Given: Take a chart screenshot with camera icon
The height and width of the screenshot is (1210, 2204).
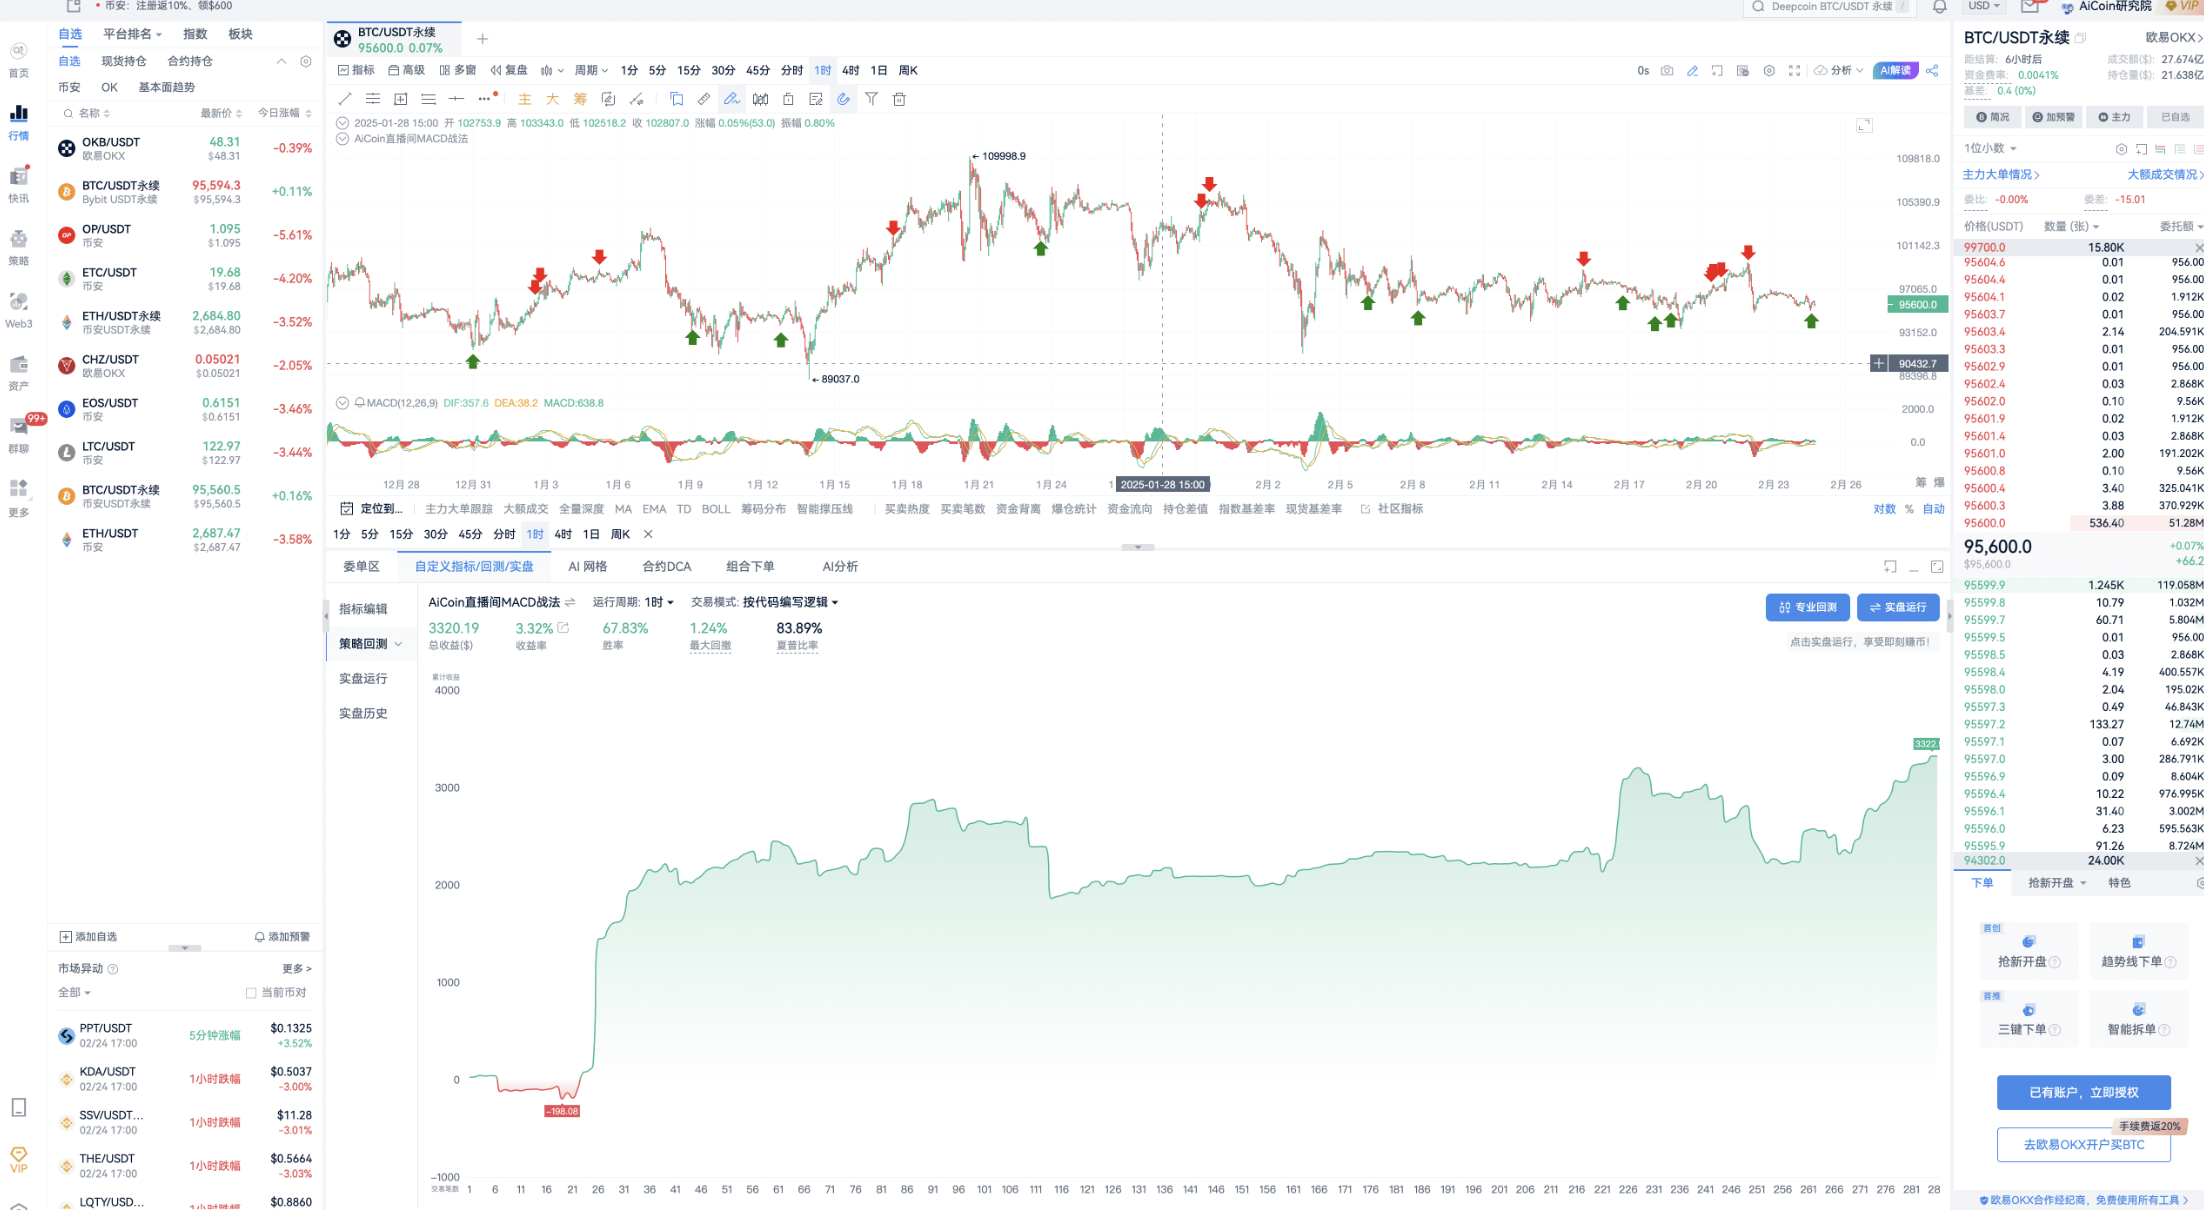Looking at the screenshot, I should click(x=1667, y=70).
